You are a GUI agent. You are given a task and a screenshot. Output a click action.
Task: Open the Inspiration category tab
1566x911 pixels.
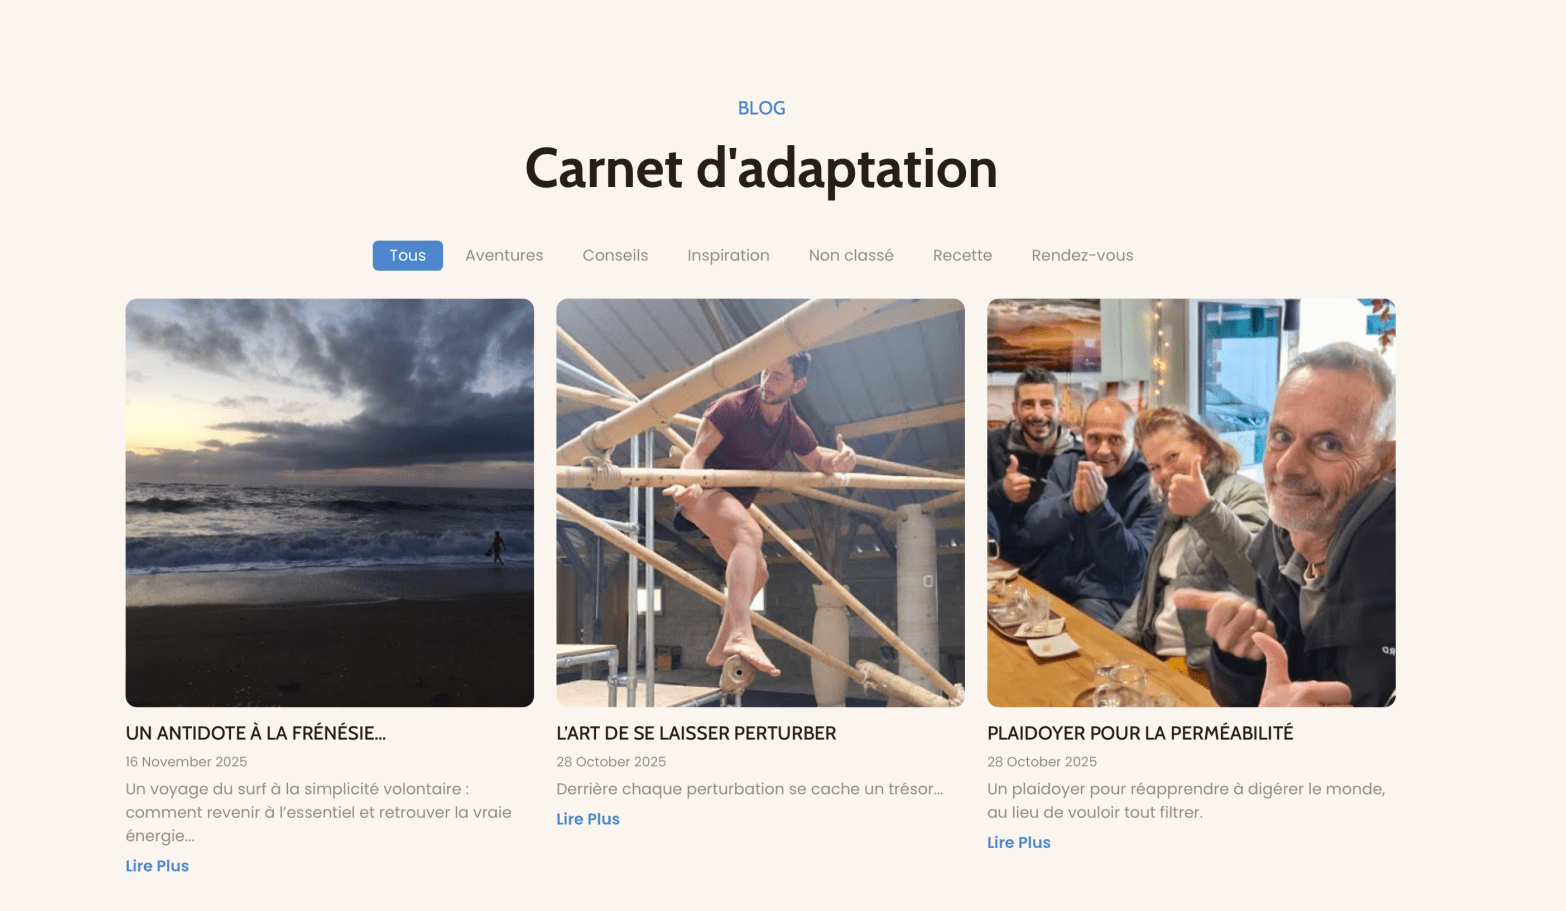728,255
